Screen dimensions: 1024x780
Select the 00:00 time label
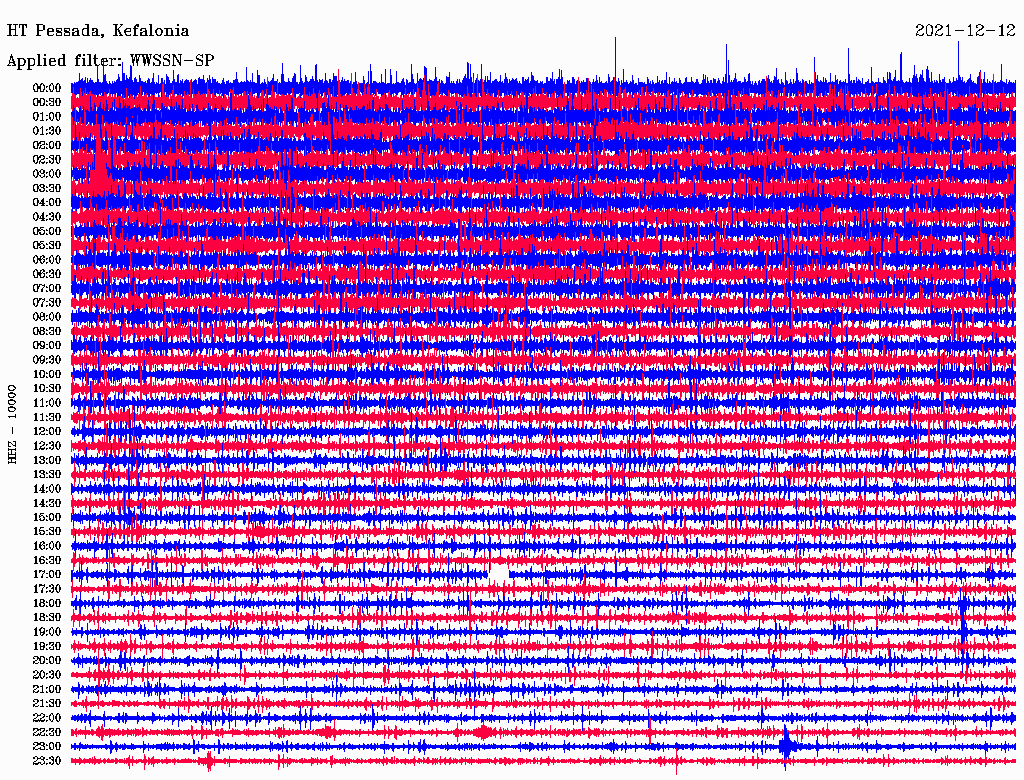click(47, 88)
